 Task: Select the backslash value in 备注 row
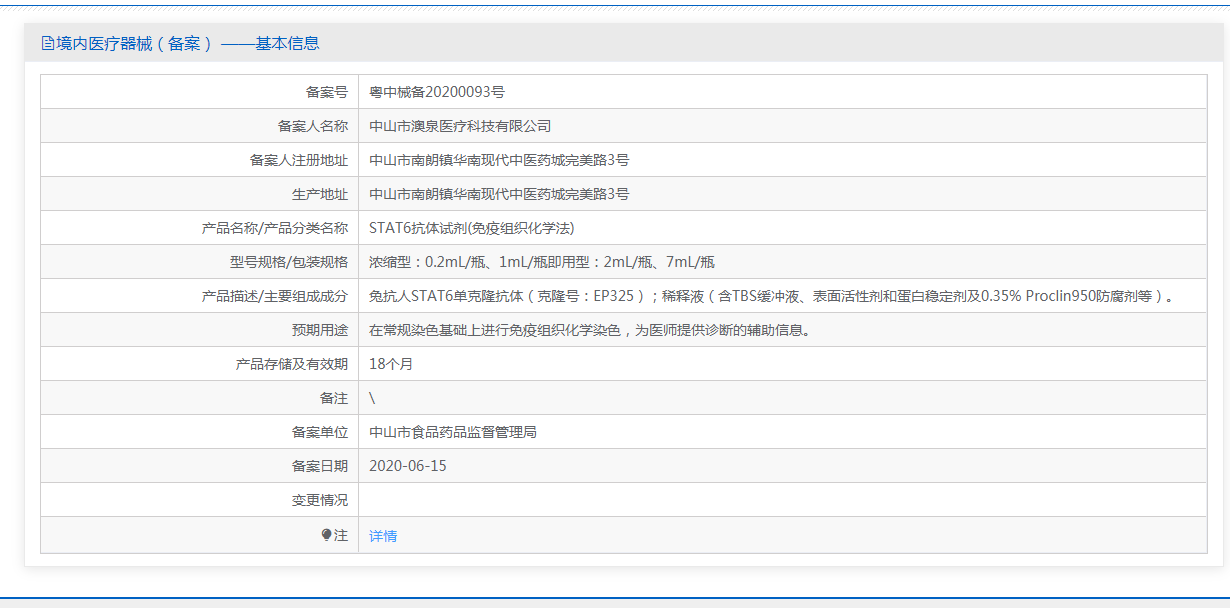372,398
